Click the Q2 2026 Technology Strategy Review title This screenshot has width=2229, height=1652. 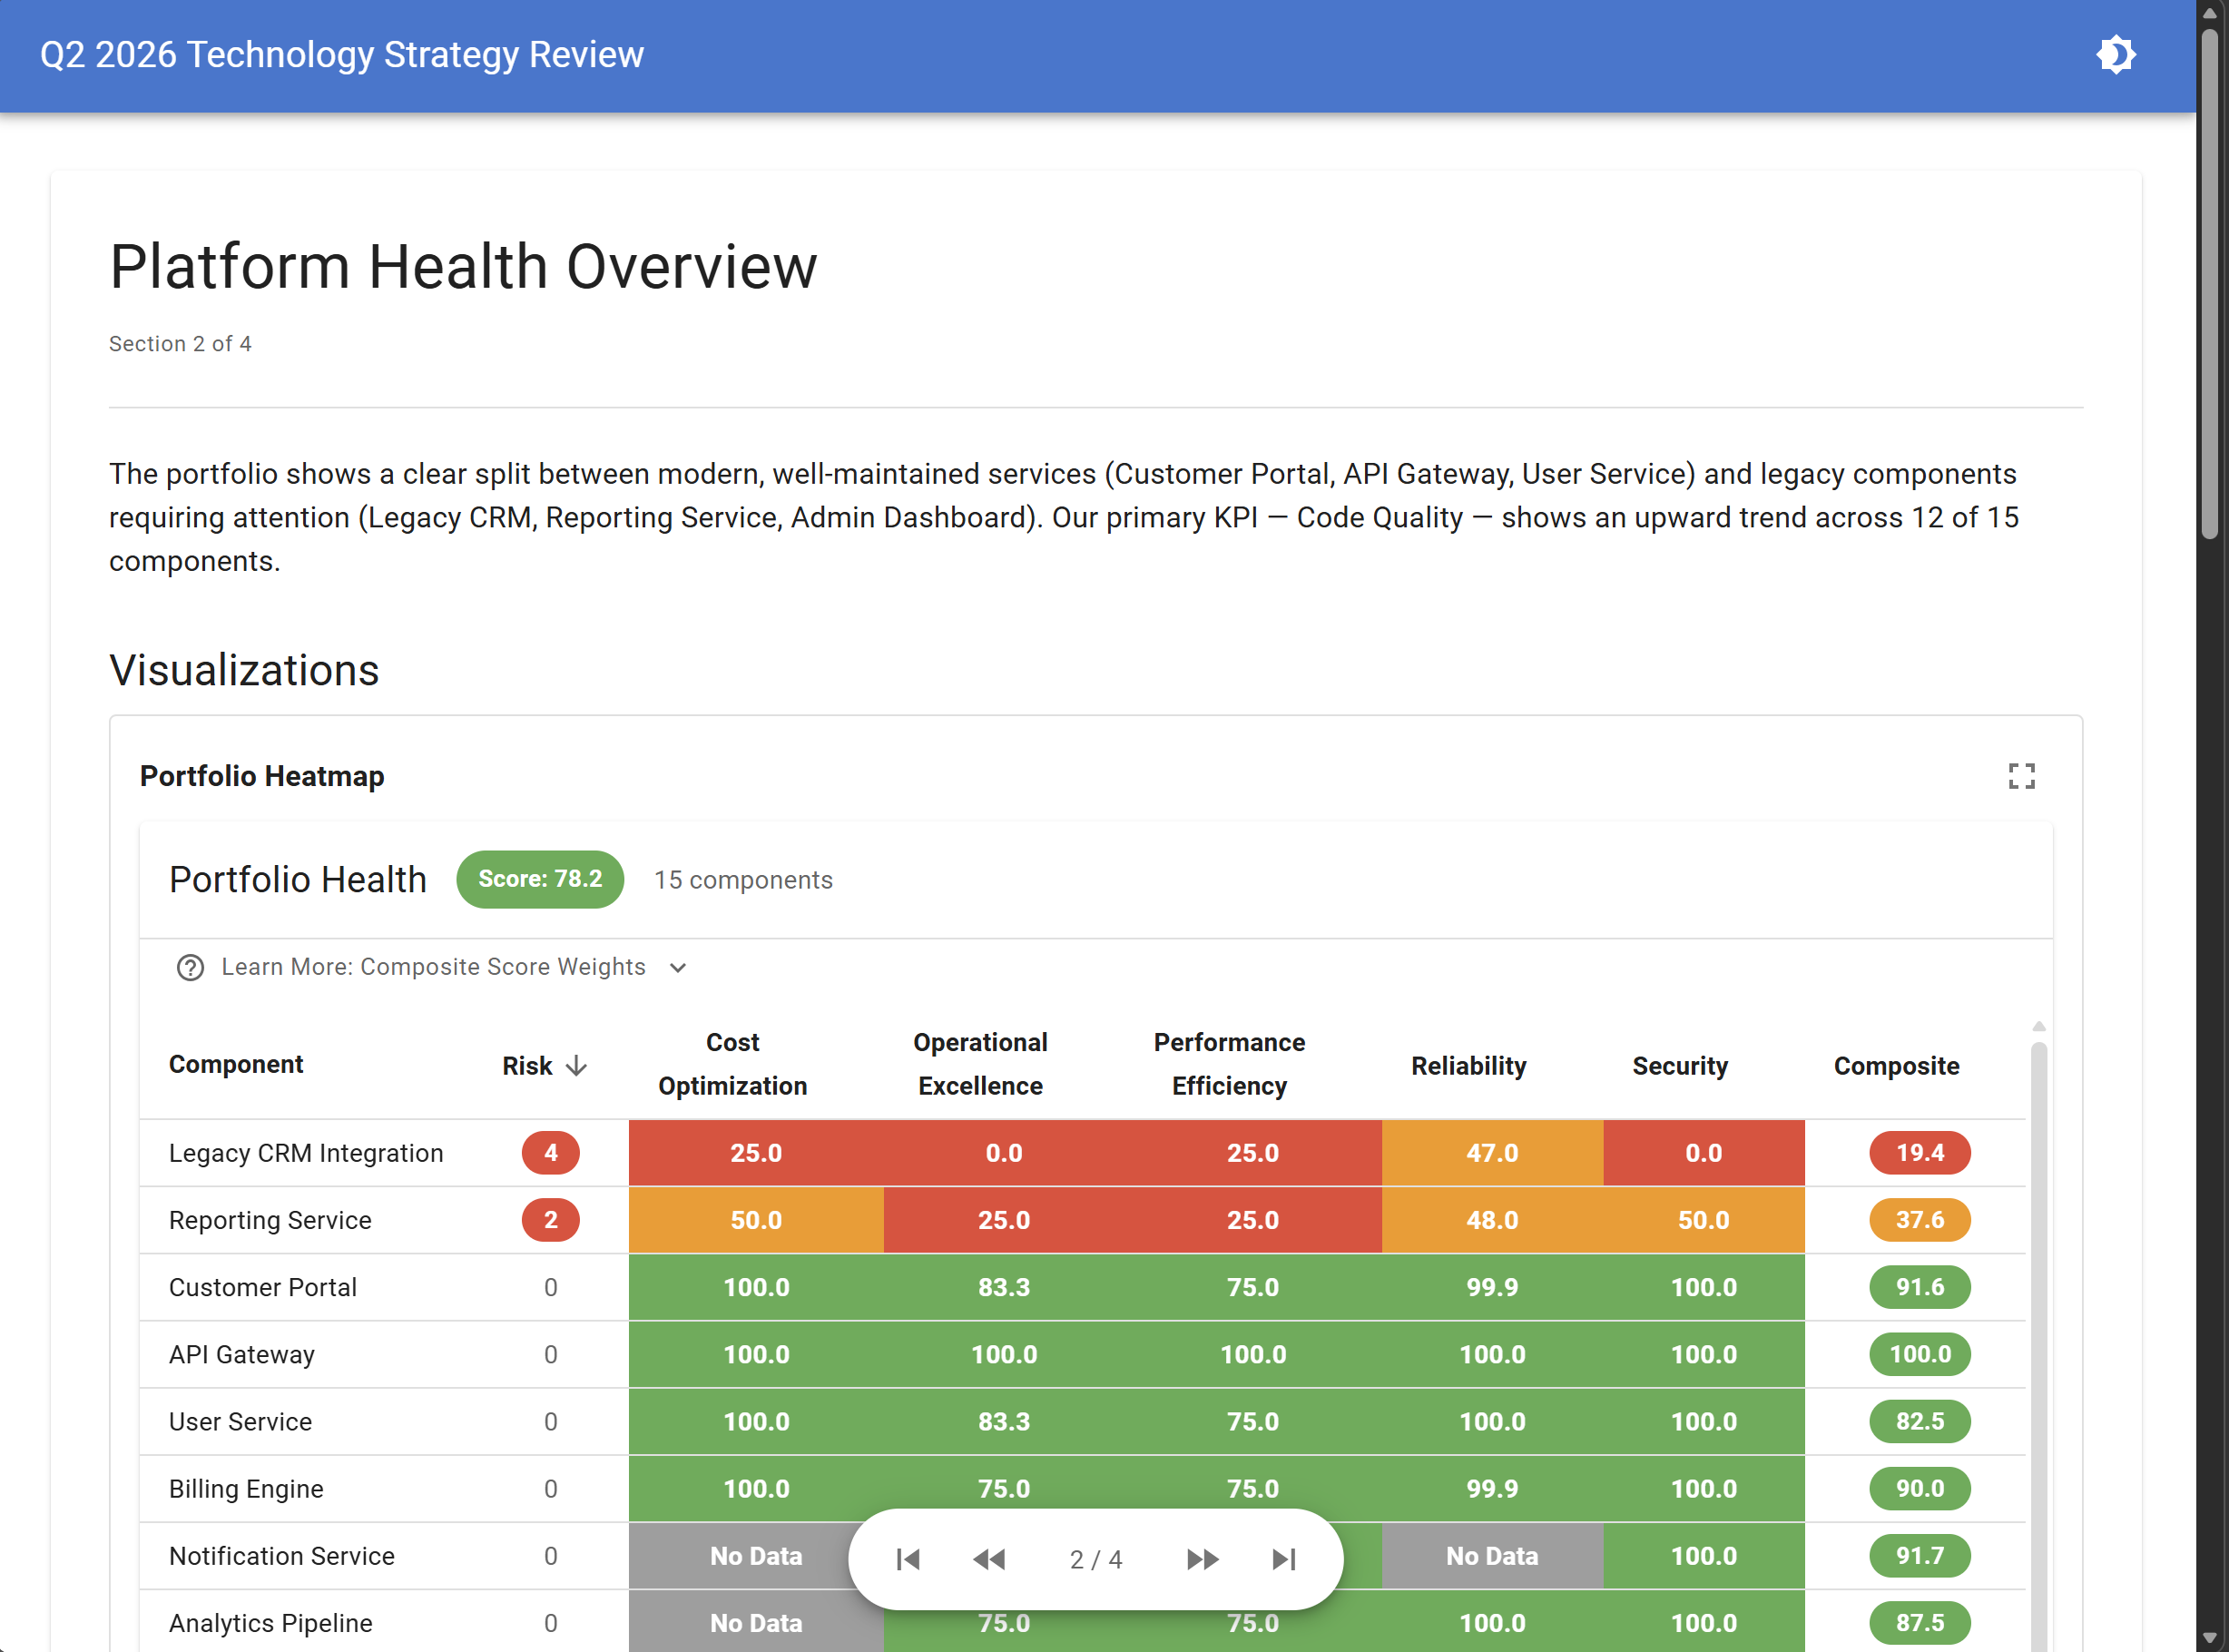[x=342, y=55]
